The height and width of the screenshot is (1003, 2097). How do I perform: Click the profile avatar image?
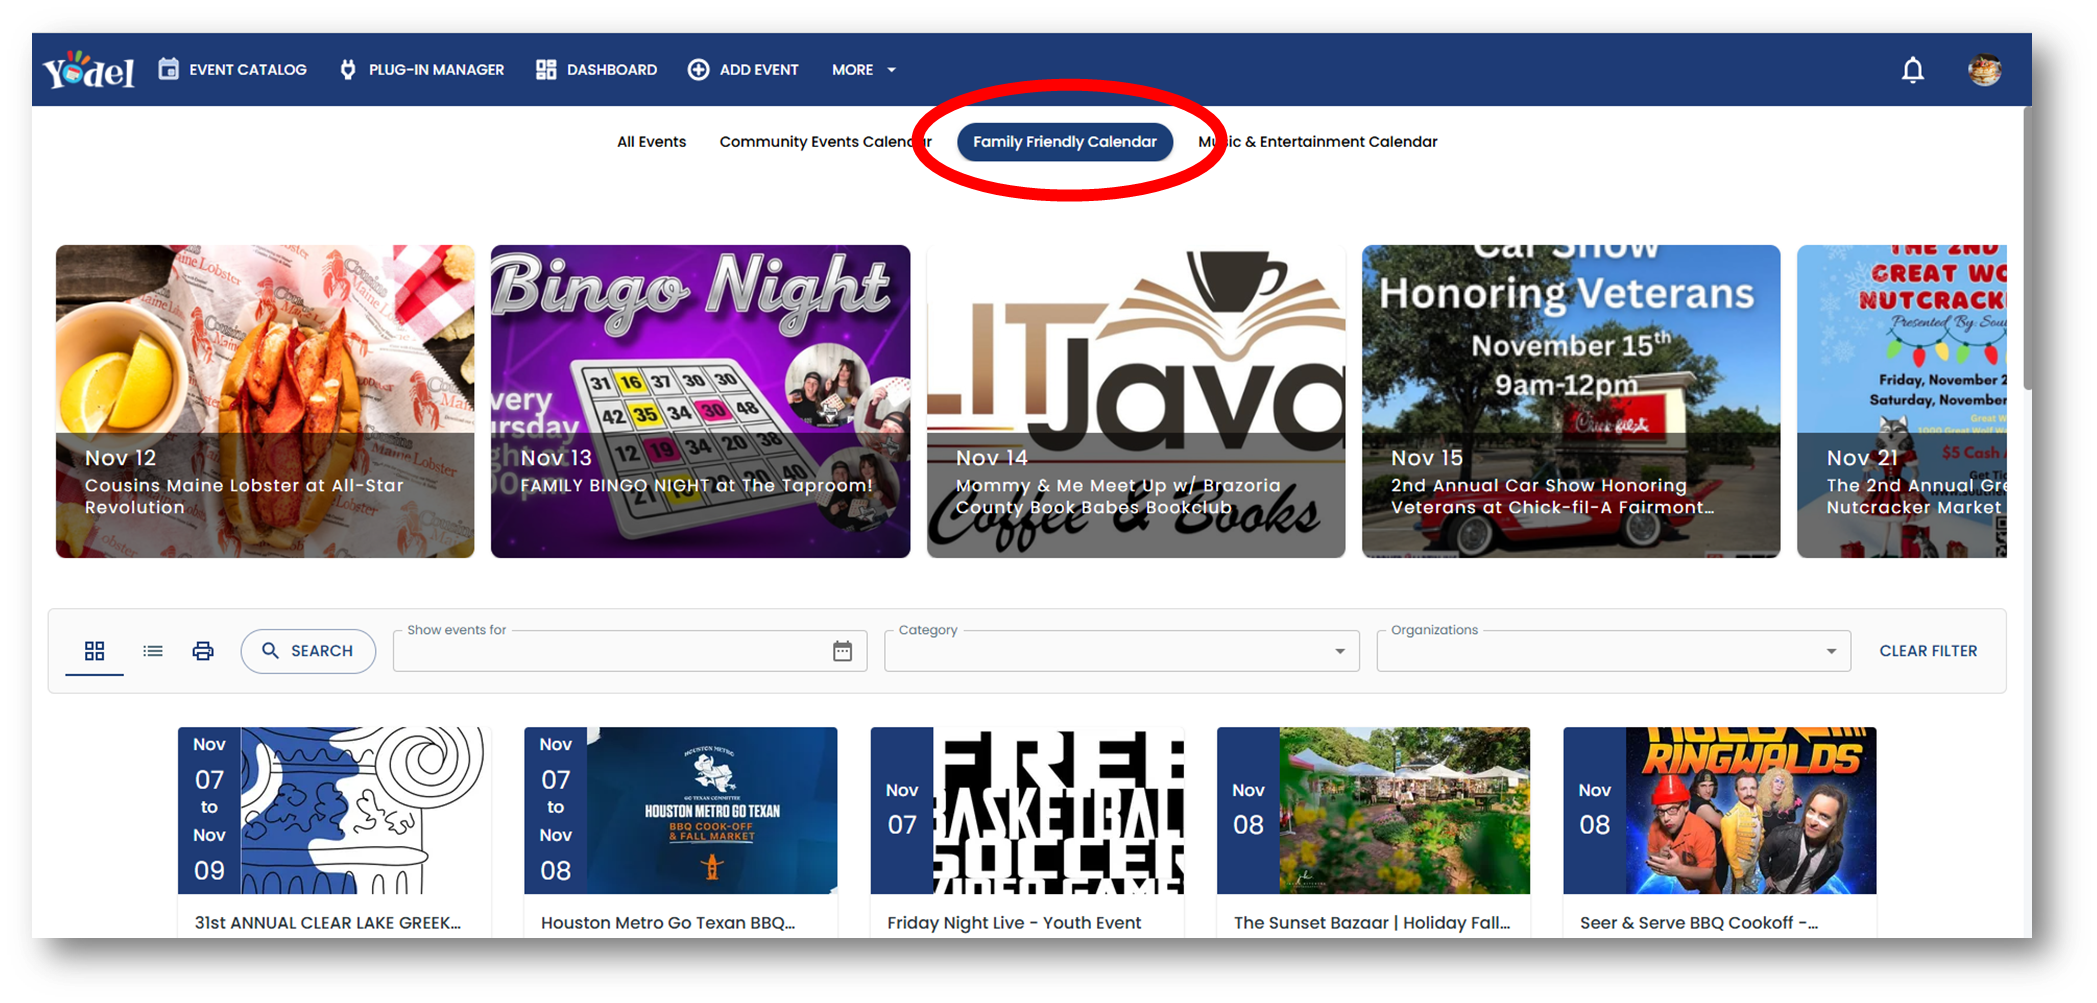tap(1985, 69)
